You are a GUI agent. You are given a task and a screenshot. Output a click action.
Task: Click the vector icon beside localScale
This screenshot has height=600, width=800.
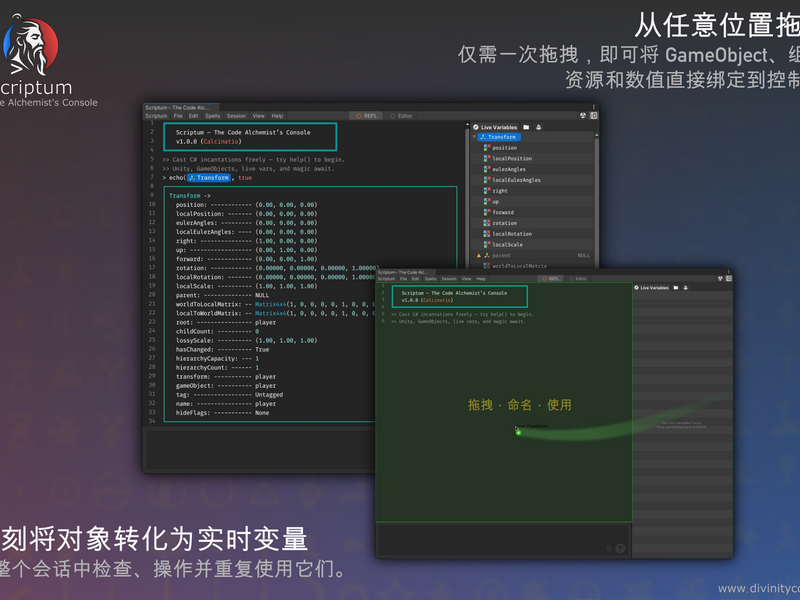487,244
